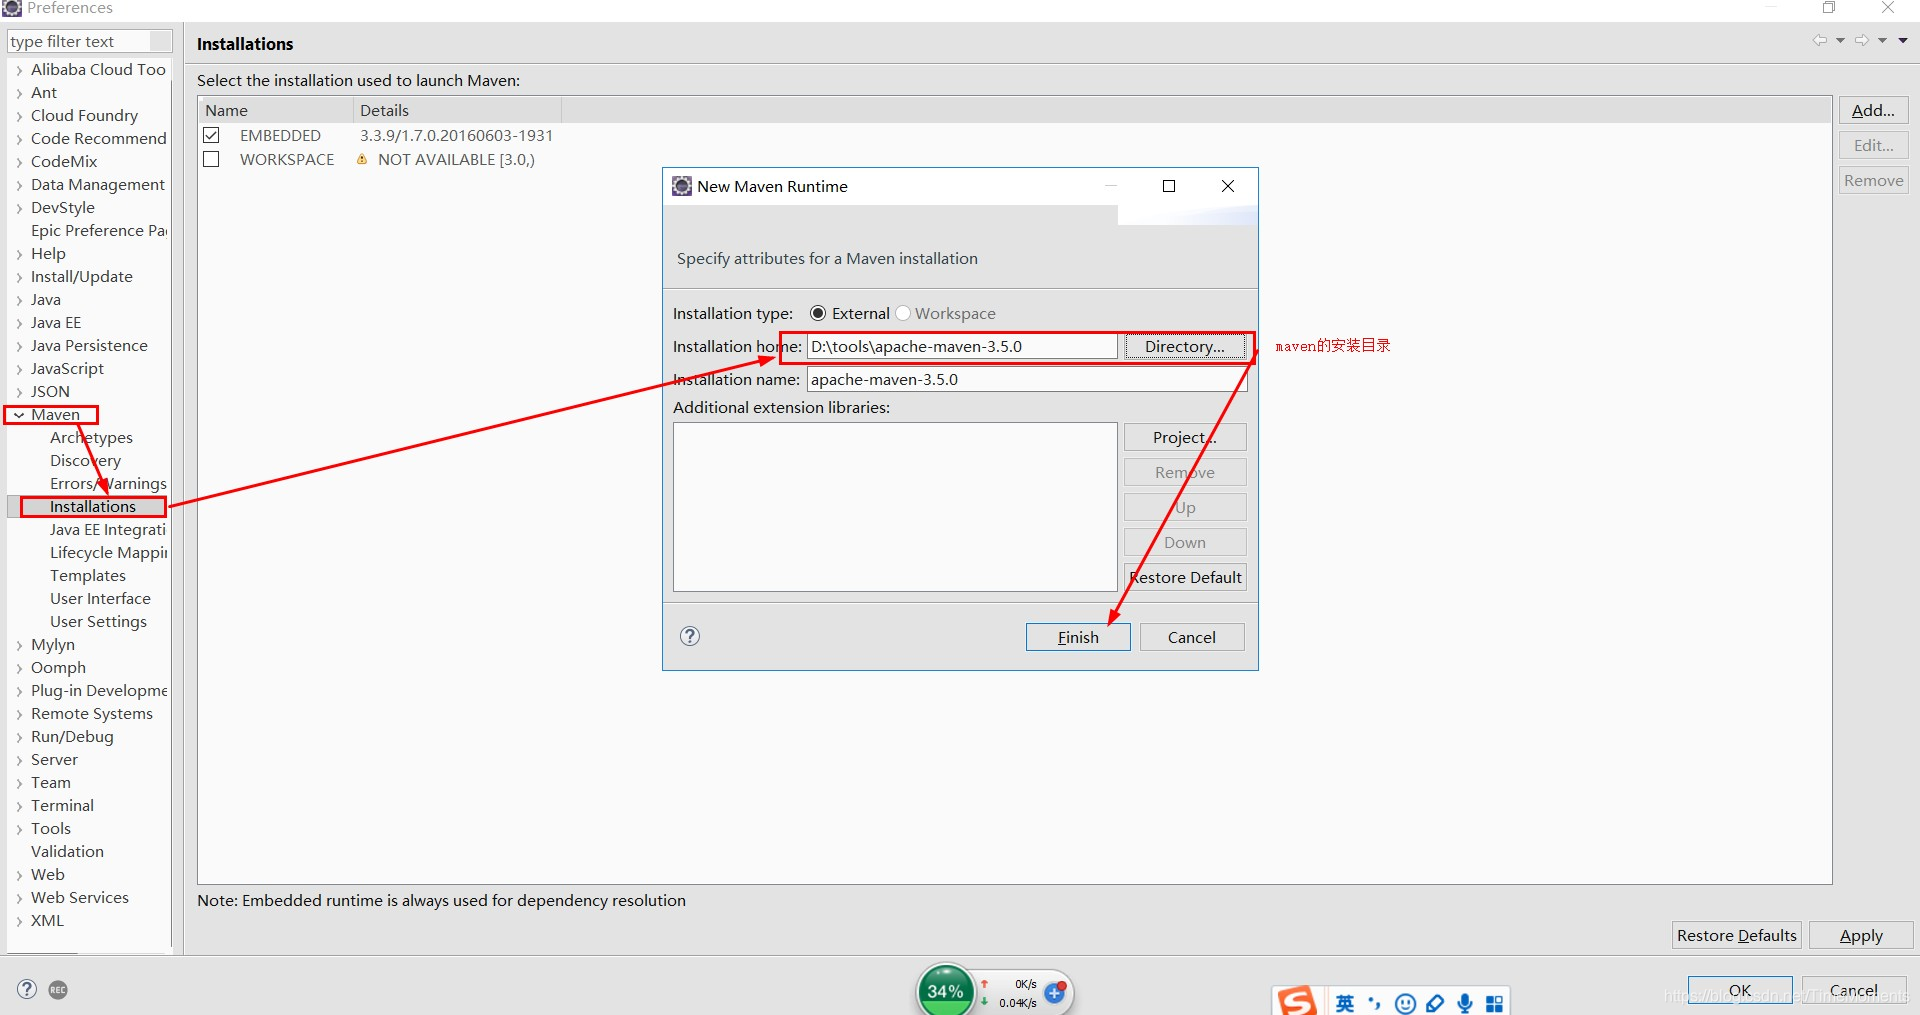The image size is (1920, 1015).
Task: Click the Directory... button
Action: 1185,346
